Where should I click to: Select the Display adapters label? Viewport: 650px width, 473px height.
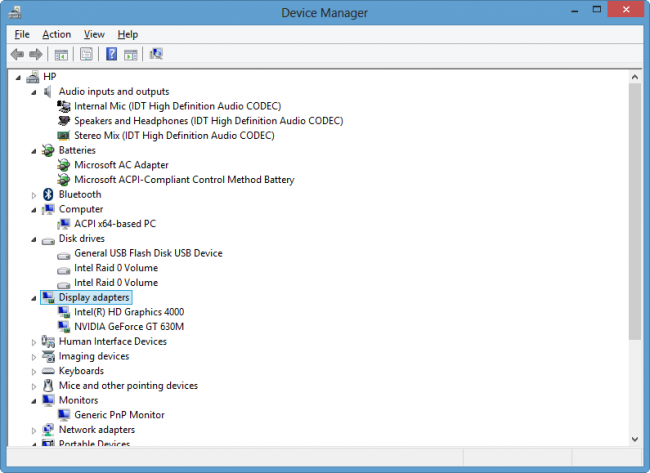point(94,297)
